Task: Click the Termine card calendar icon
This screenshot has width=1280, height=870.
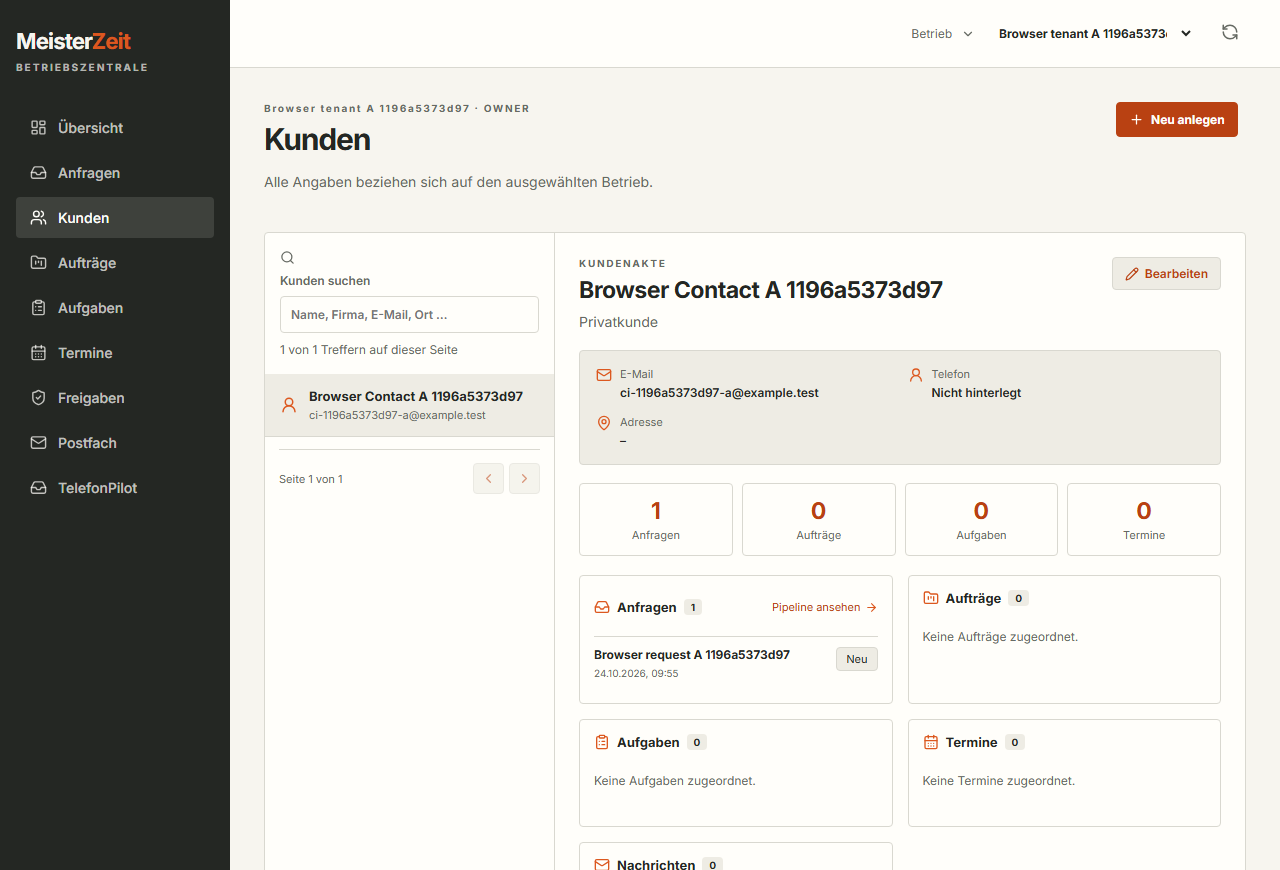Action: [930, 742]
